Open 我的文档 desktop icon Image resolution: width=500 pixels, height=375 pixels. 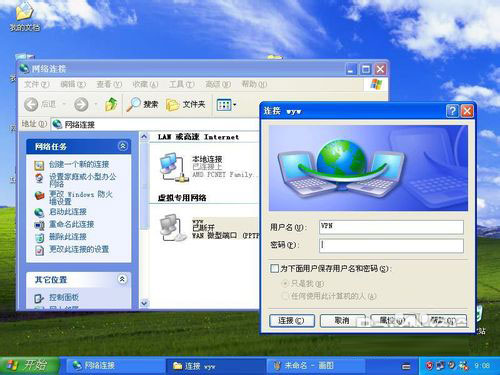point(25,16)
